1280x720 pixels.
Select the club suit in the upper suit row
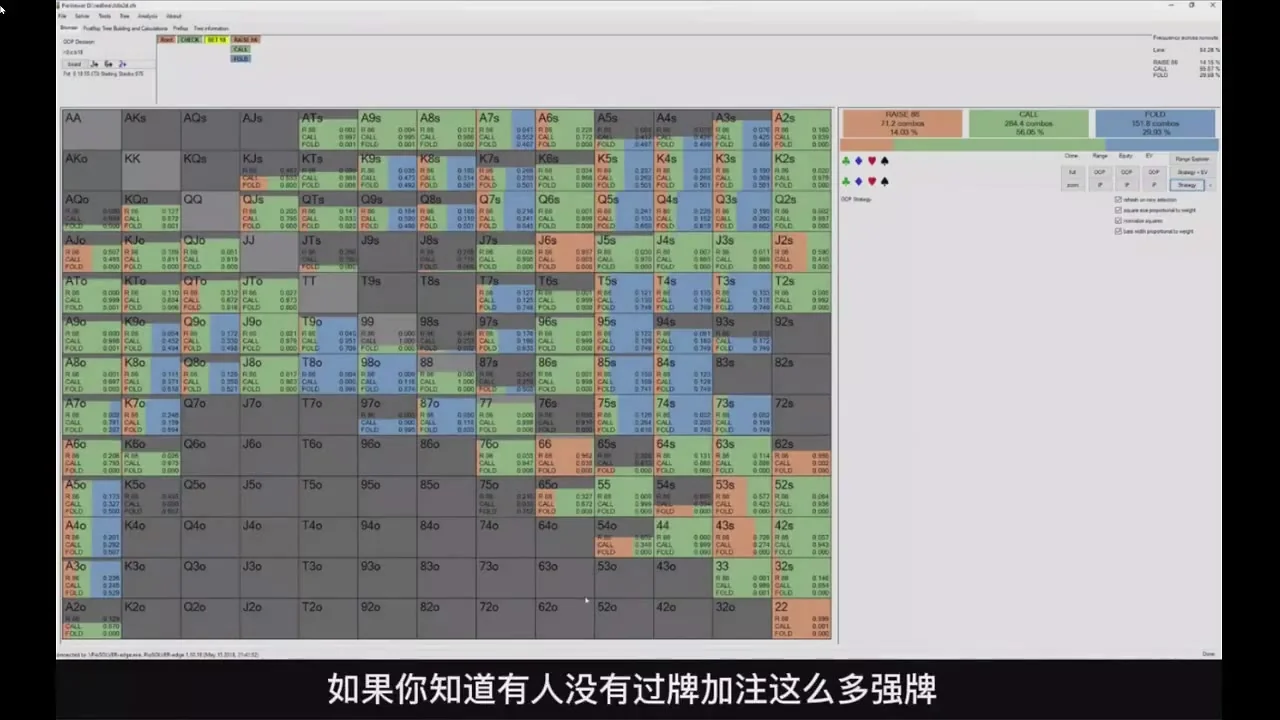click(846, 160)
